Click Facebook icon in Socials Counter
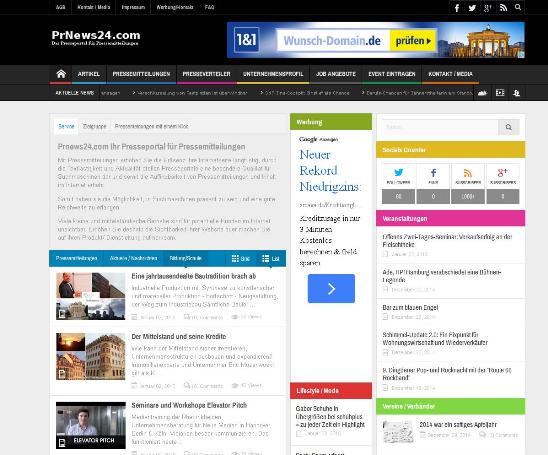Image resolution: width=548 pixels, height=455 pixels. coord(433,173)
